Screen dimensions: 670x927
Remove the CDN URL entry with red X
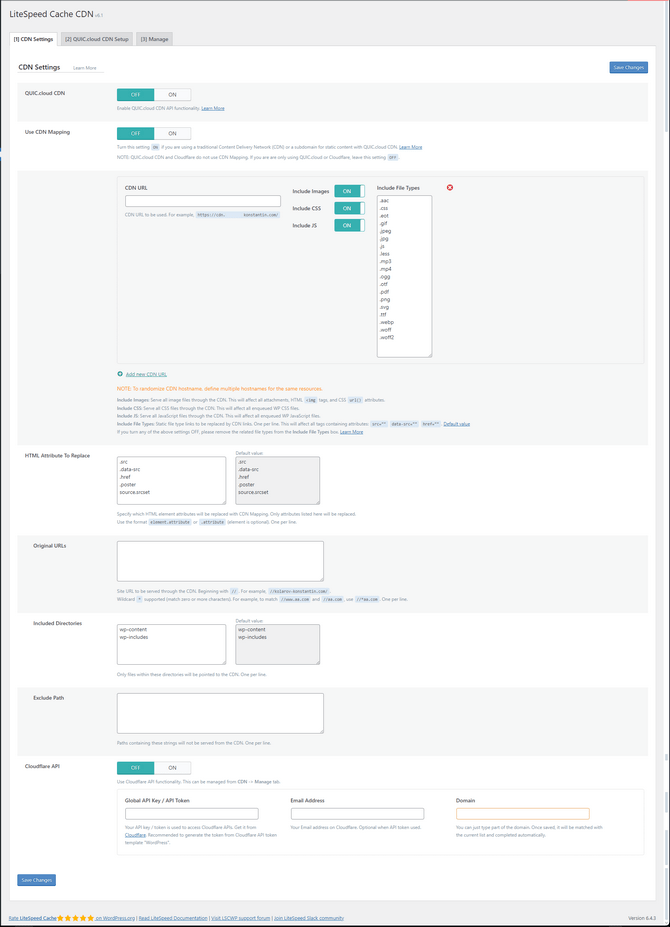pos(449,188)
